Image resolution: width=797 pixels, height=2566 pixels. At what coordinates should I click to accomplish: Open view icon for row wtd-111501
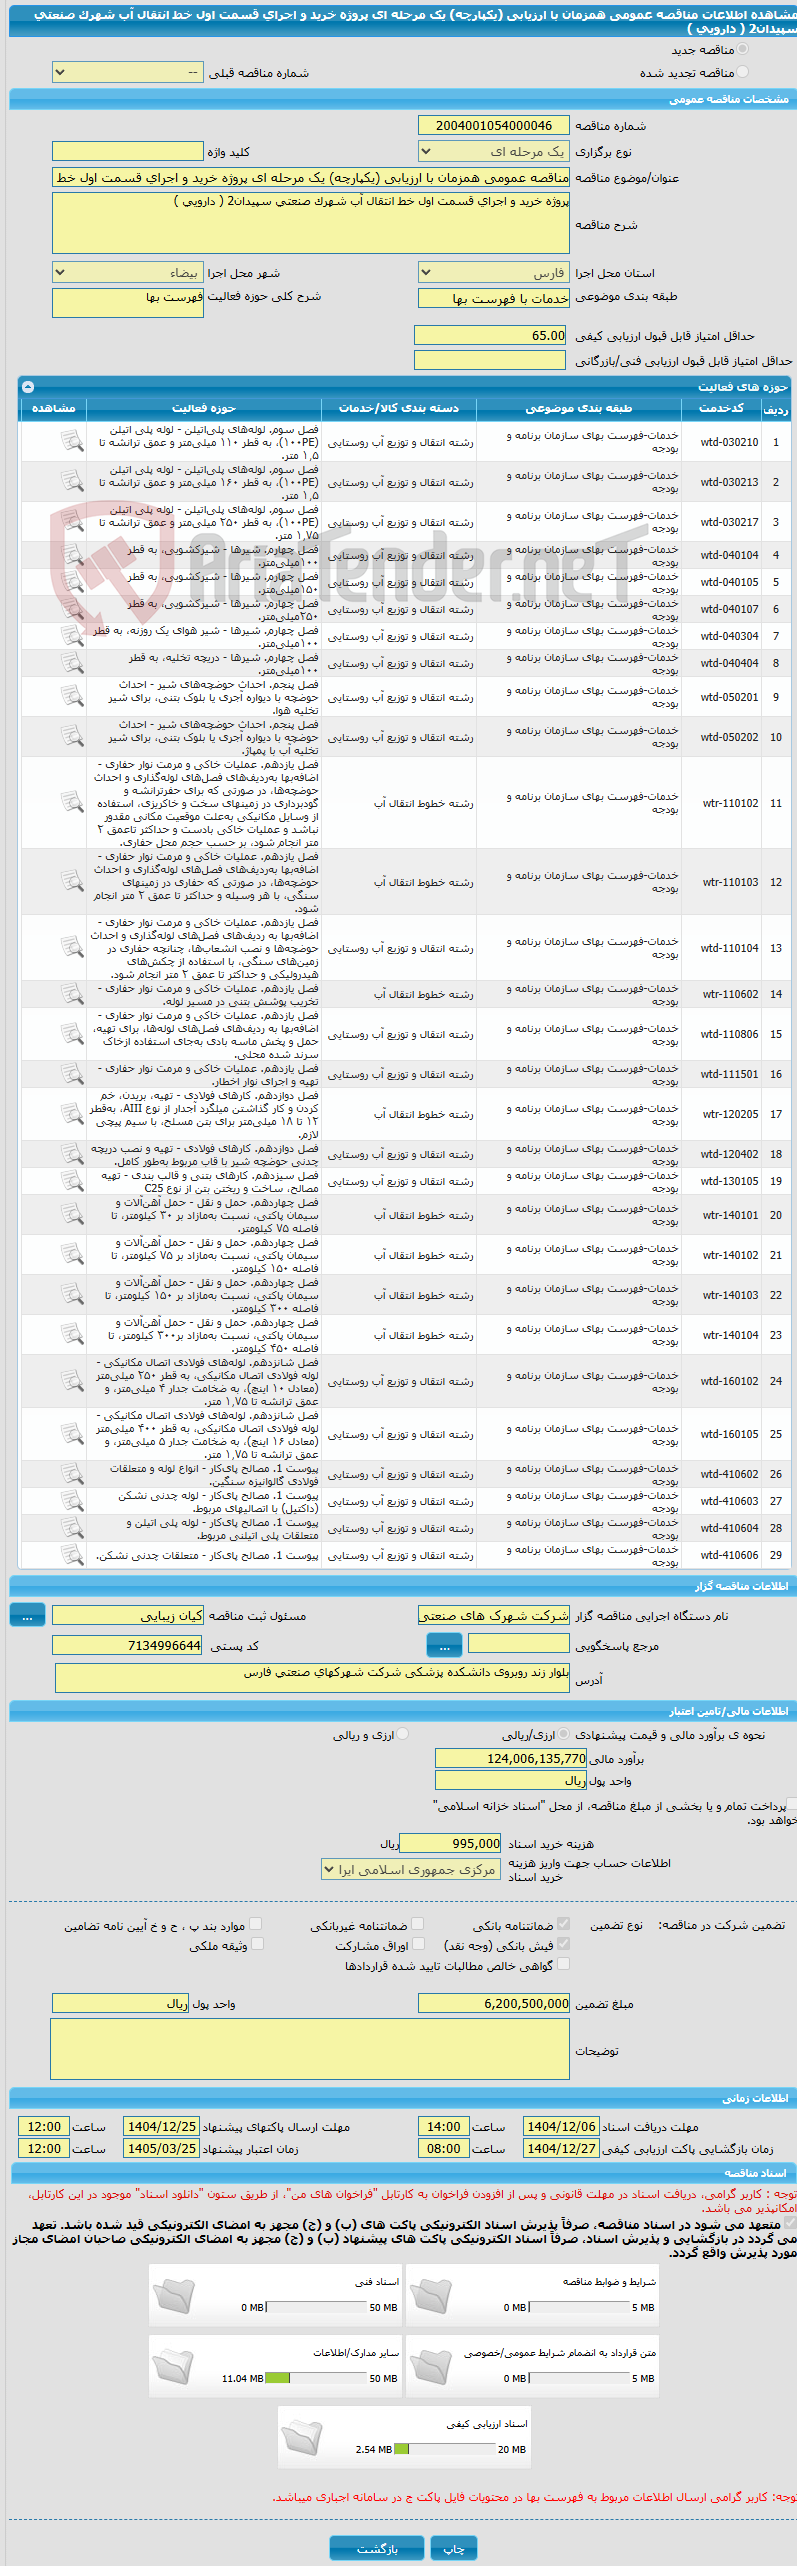coord(72,1073)
